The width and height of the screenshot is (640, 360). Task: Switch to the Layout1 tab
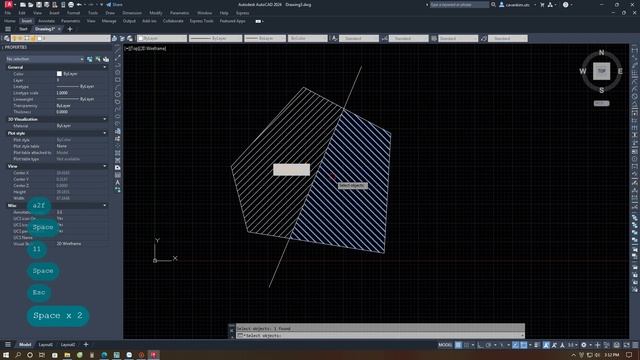[x=45, y=345]
